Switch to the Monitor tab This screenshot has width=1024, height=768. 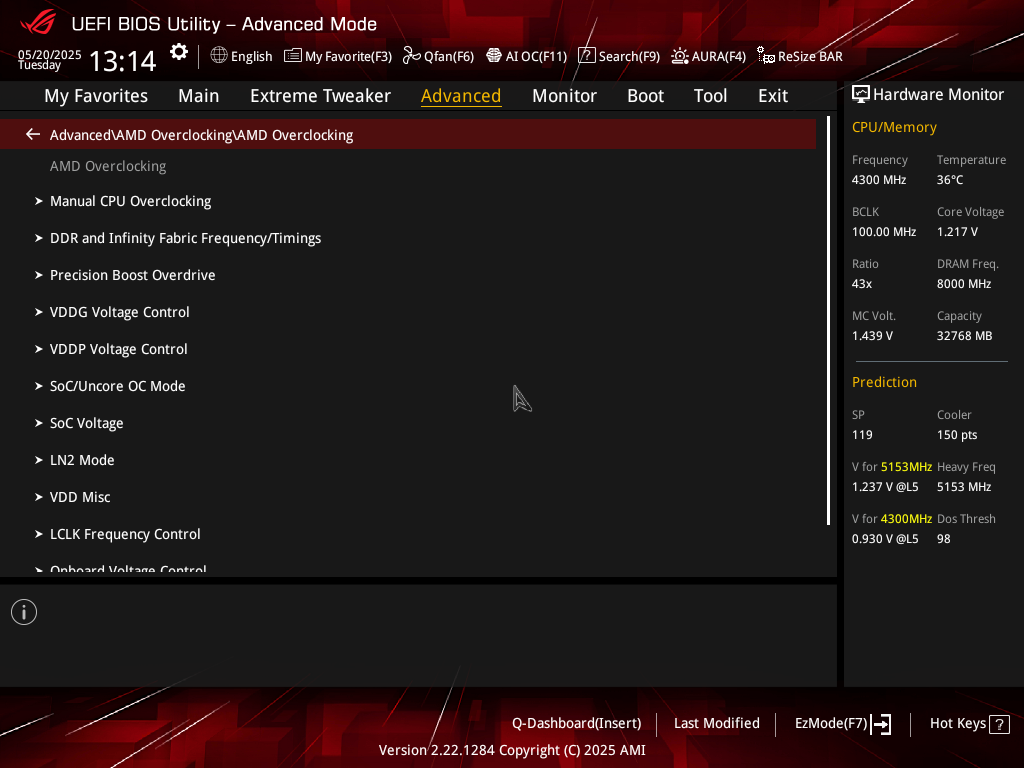(x=564, y=95)
